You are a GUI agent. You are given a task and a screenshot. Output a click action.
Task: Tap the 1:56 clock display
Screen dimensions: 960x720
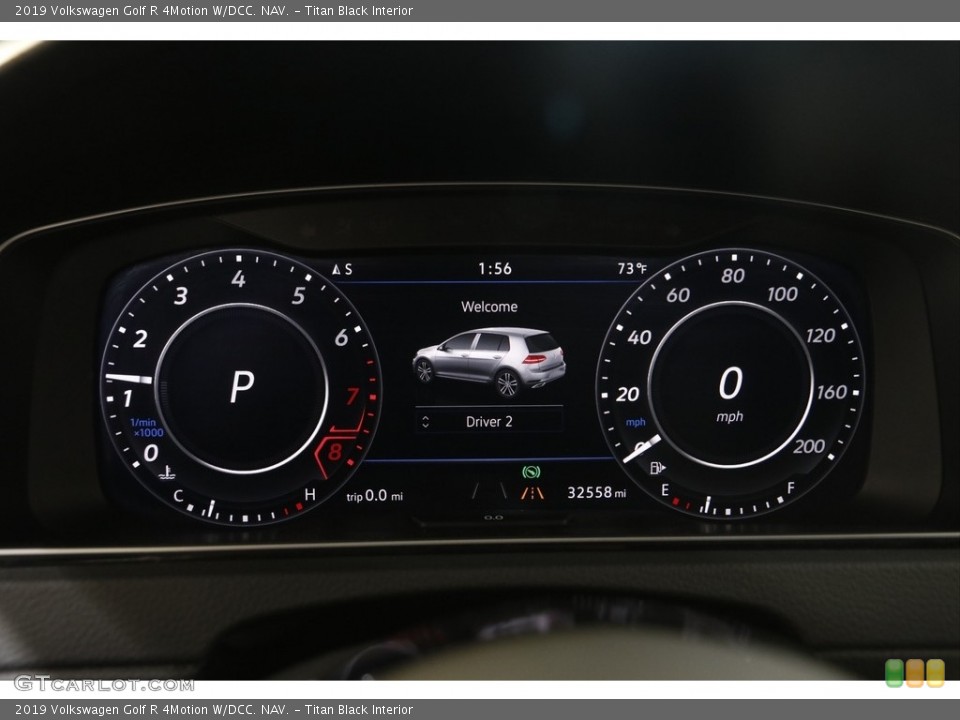coord(495,269)
